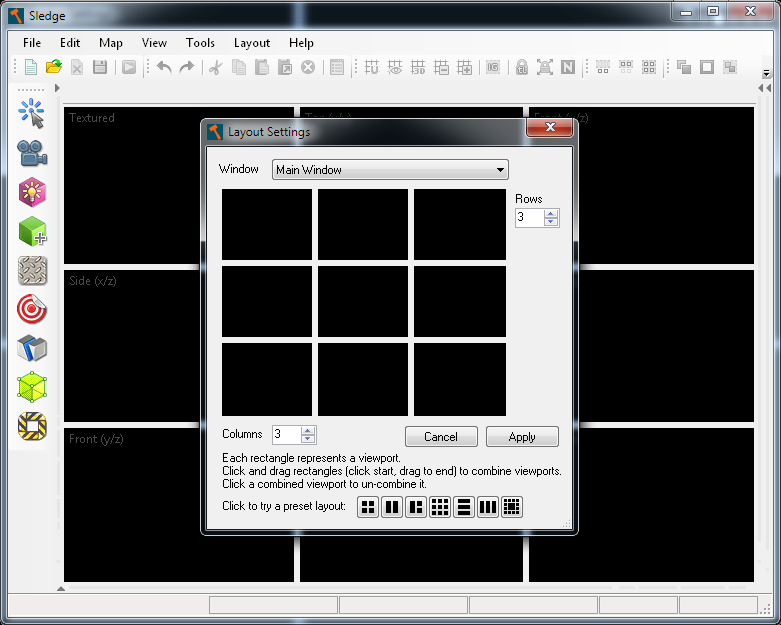
Task: Toggle snap to grid magnet icon
Action: (x=372, y=67)
